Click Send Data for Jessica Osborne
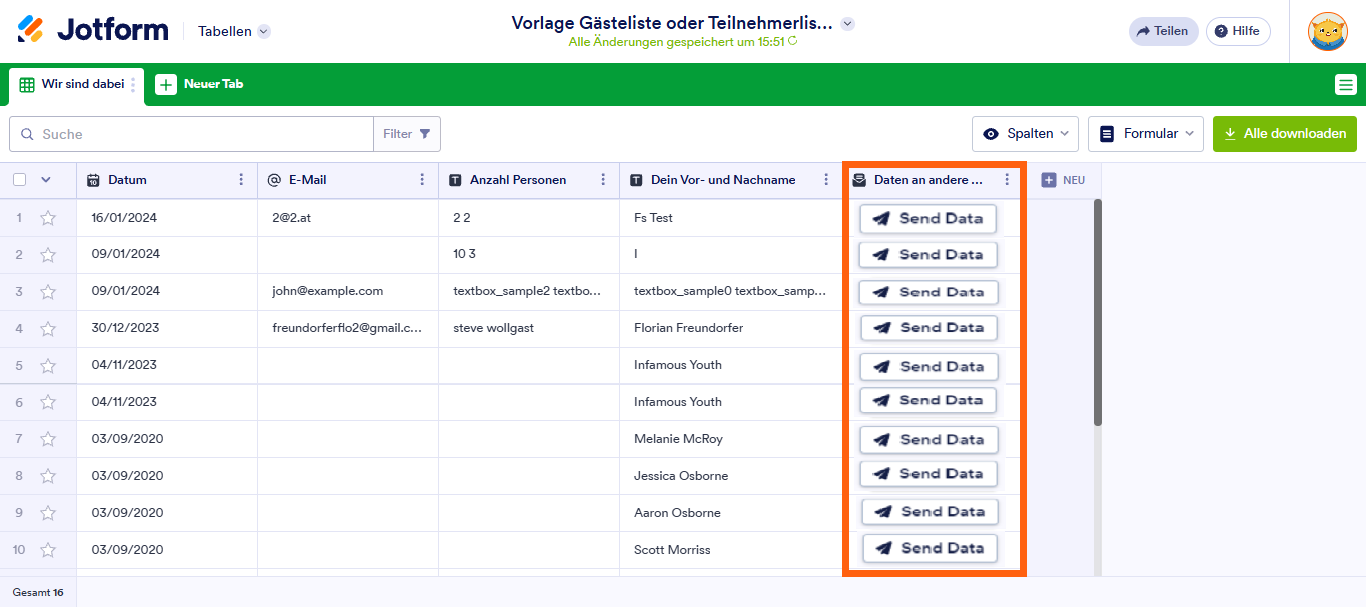 click(929, 473)
